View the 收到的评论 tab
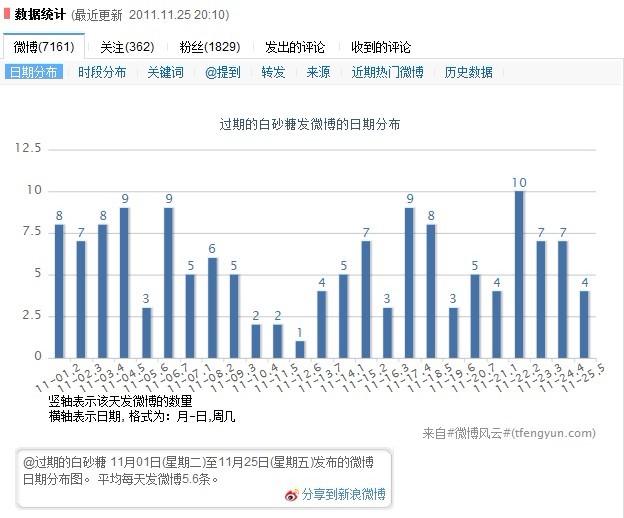 pyautogui.click(x=381, y=47)
